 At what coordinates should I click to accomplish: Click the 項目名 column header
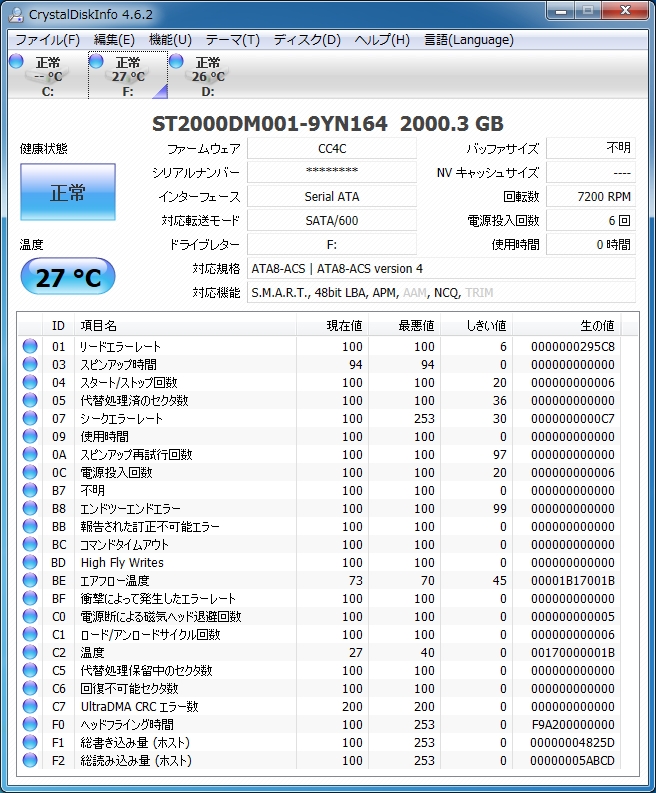(x=185, y=325)
